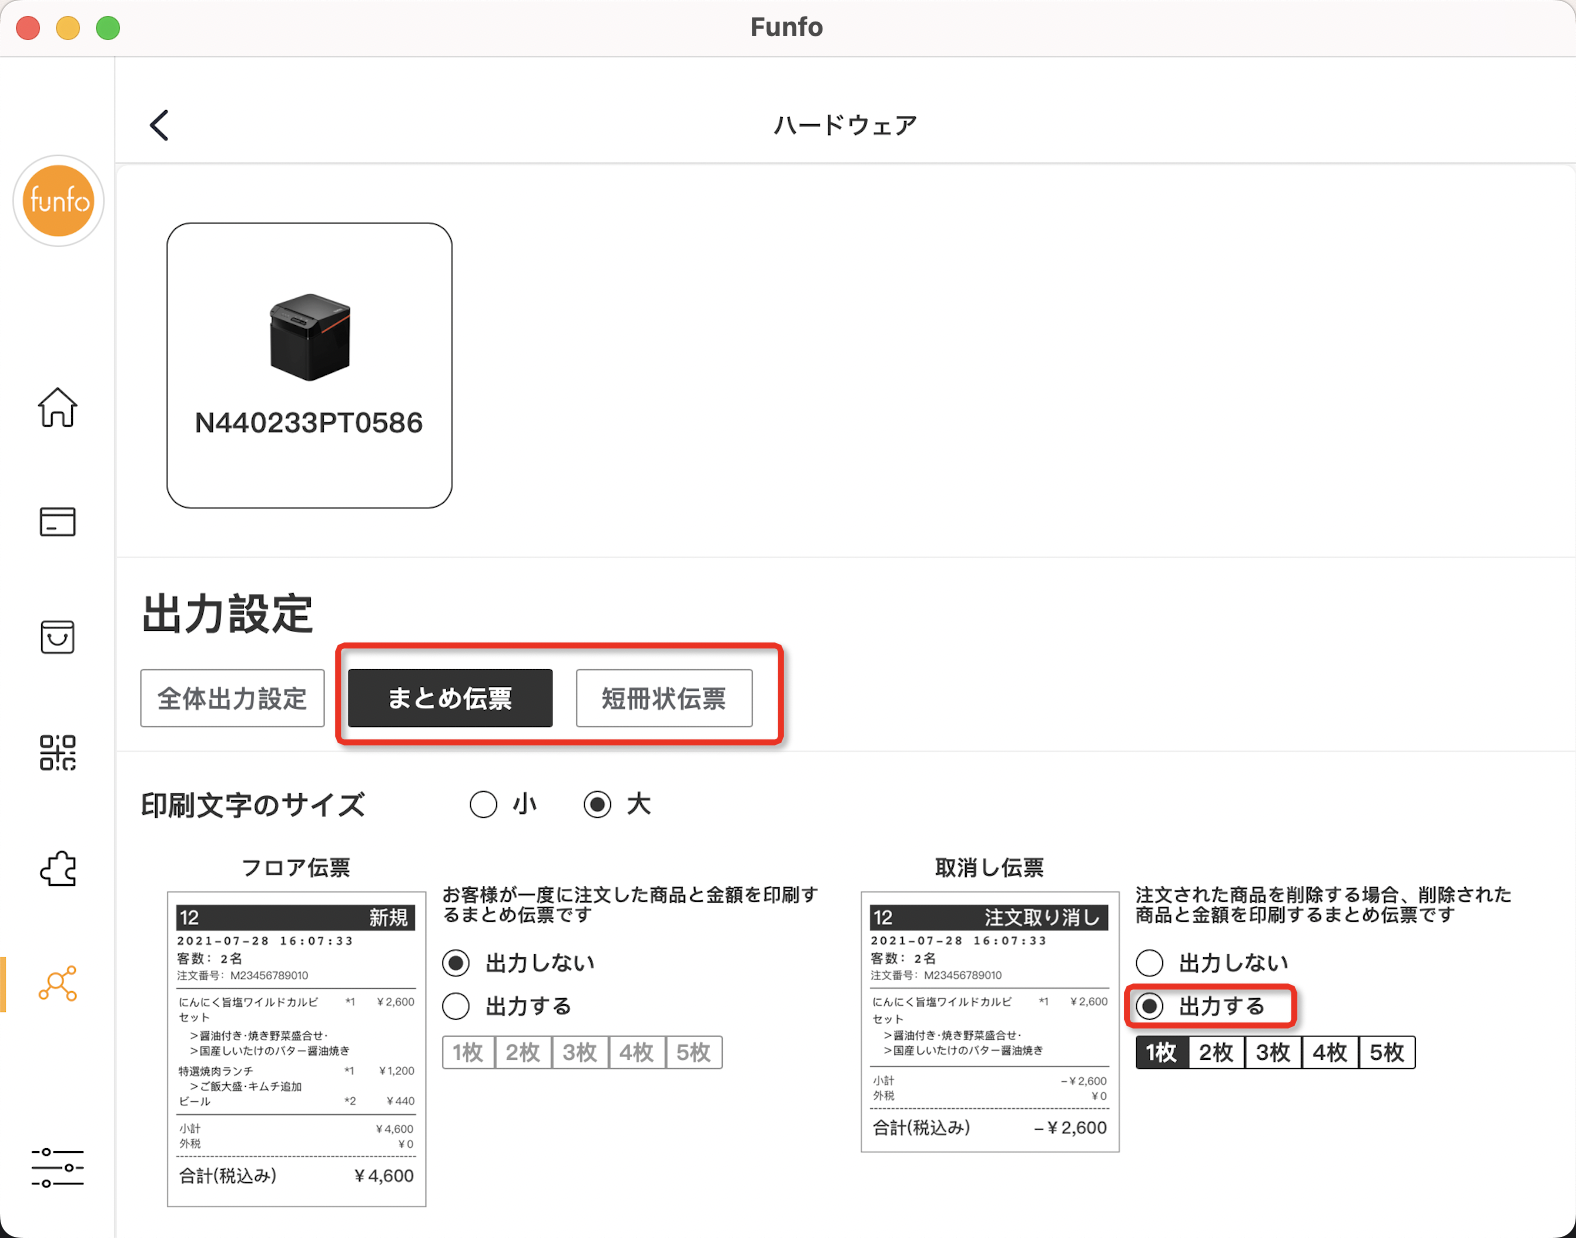Select large (大) print text size

point(598,804)
